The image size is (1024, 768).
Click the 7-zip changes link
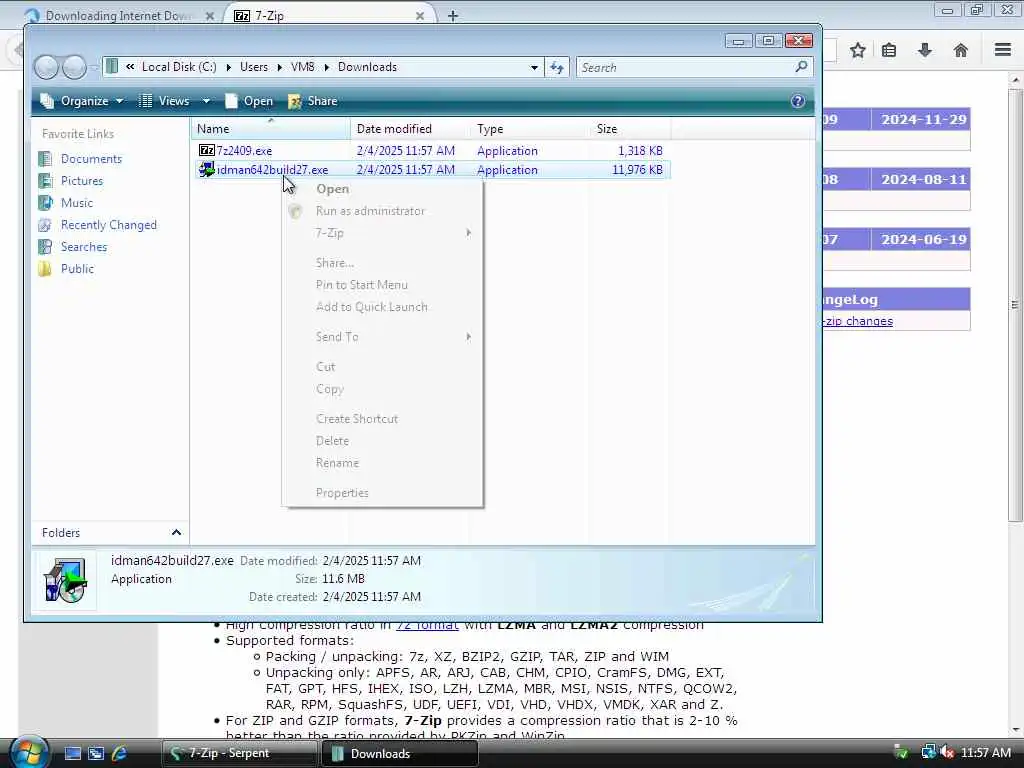point(858,321)
